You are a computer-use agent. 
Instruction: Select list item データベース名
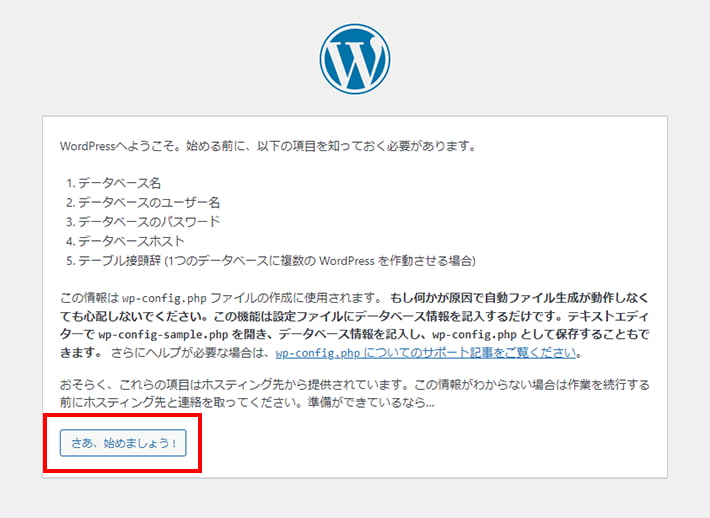point(120,183)
